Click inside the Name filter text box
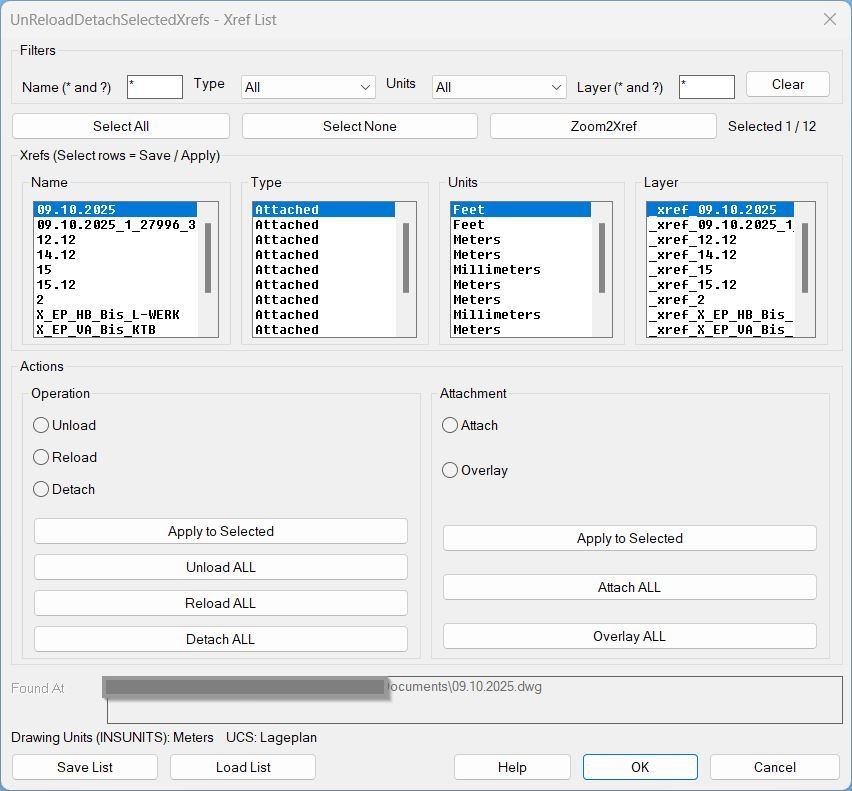 coord(154,87)
